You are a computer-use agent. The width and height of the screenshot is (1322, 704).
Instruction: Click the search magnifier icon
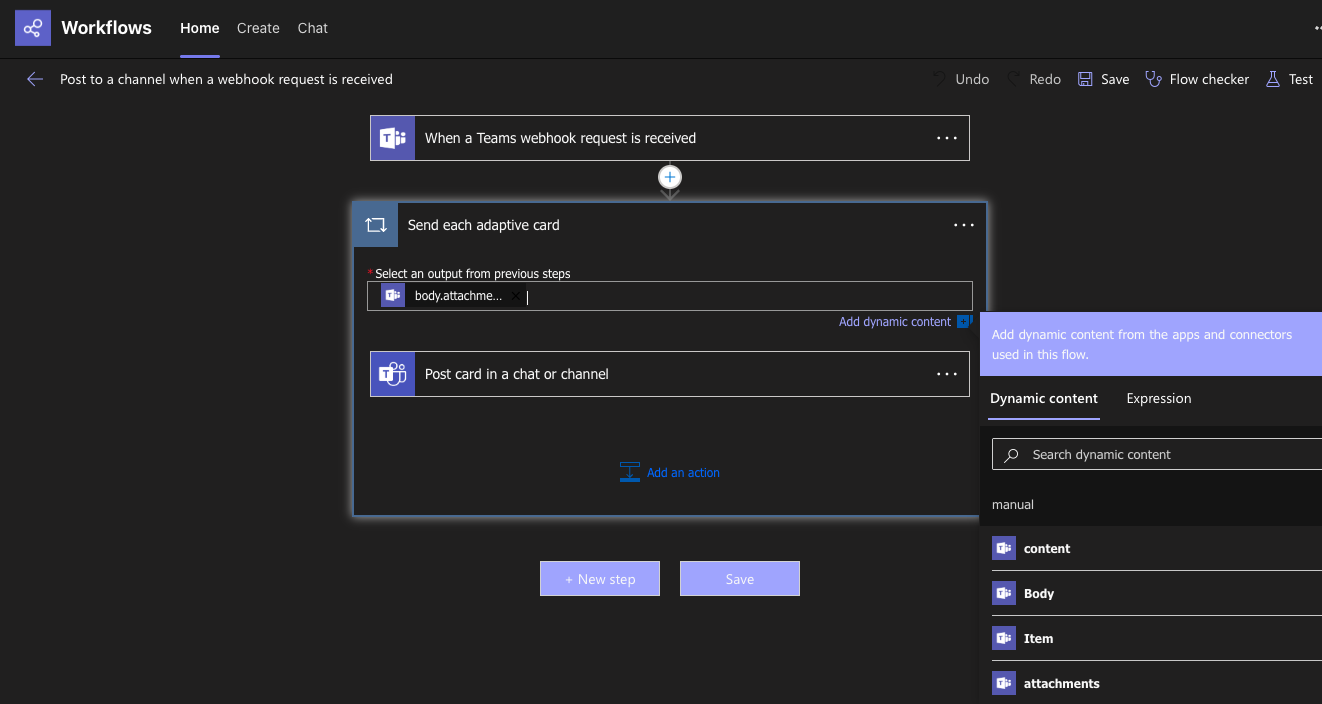tap(1012, 455)
